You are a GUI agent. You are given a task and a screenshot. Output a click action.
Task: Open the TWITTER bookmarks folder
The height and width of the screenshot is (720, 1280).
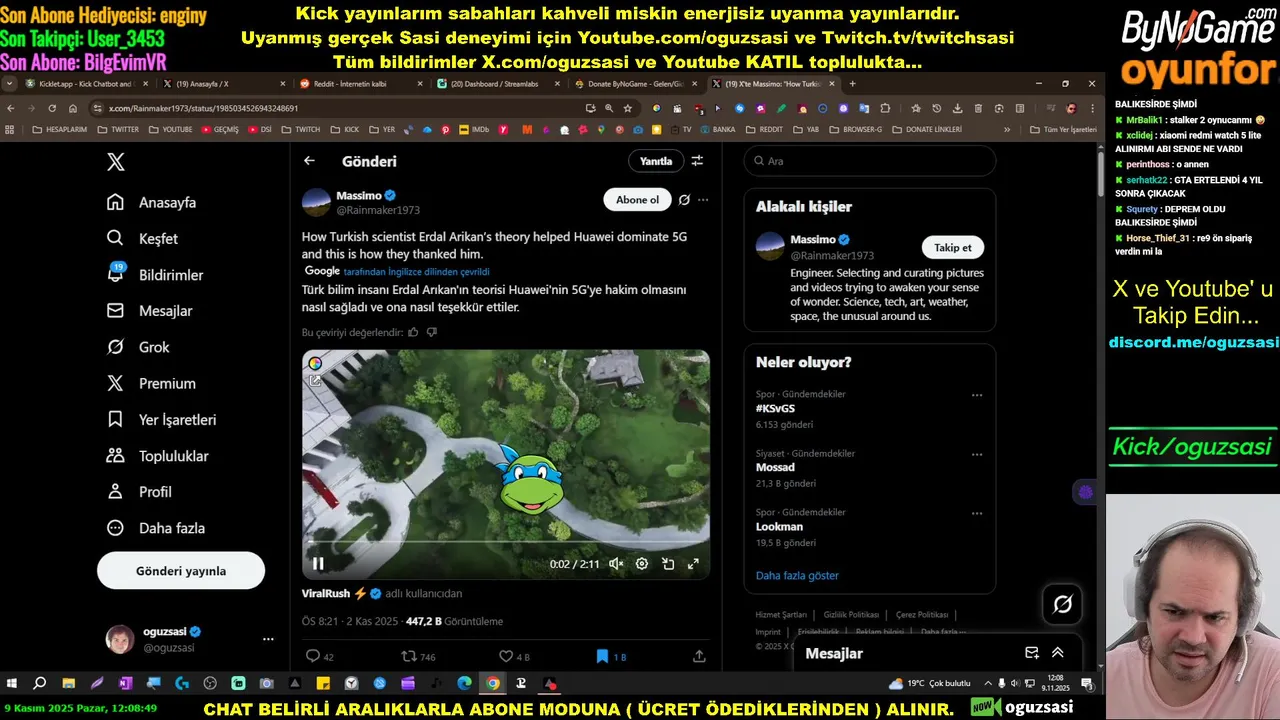[118, 129]
